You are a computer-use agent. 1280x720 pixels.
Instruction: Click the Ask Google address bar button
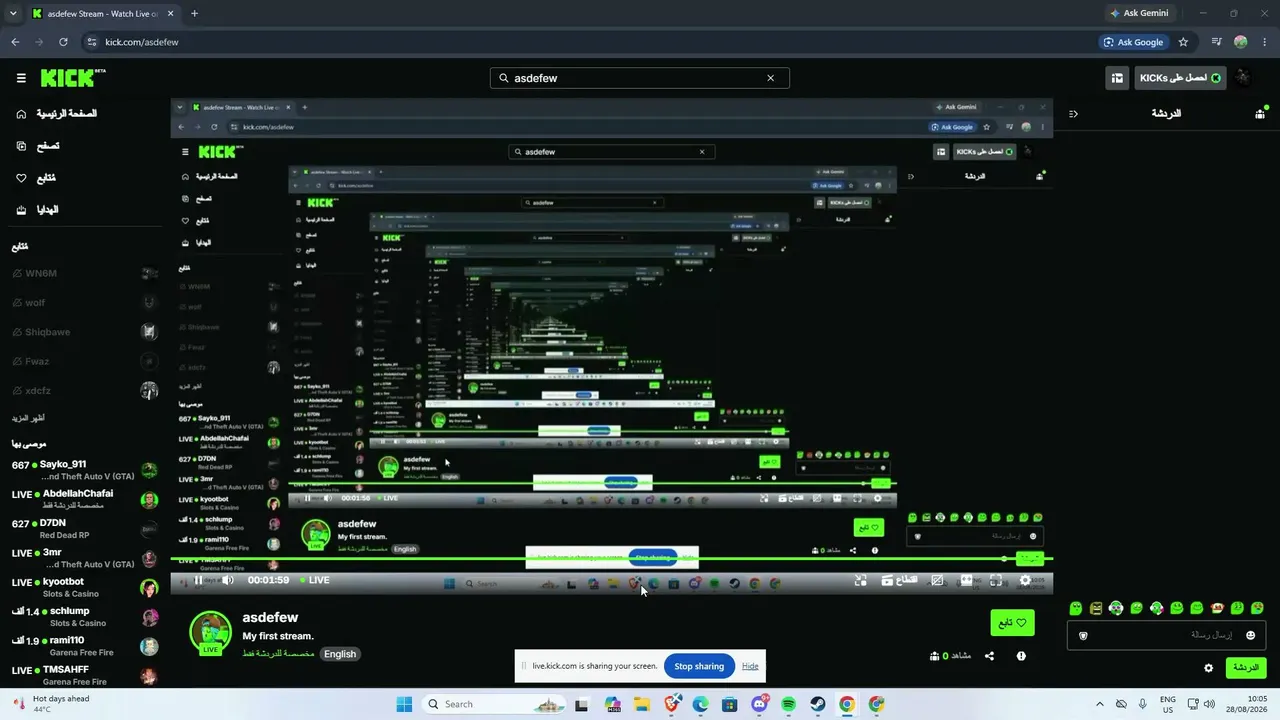1134,42
